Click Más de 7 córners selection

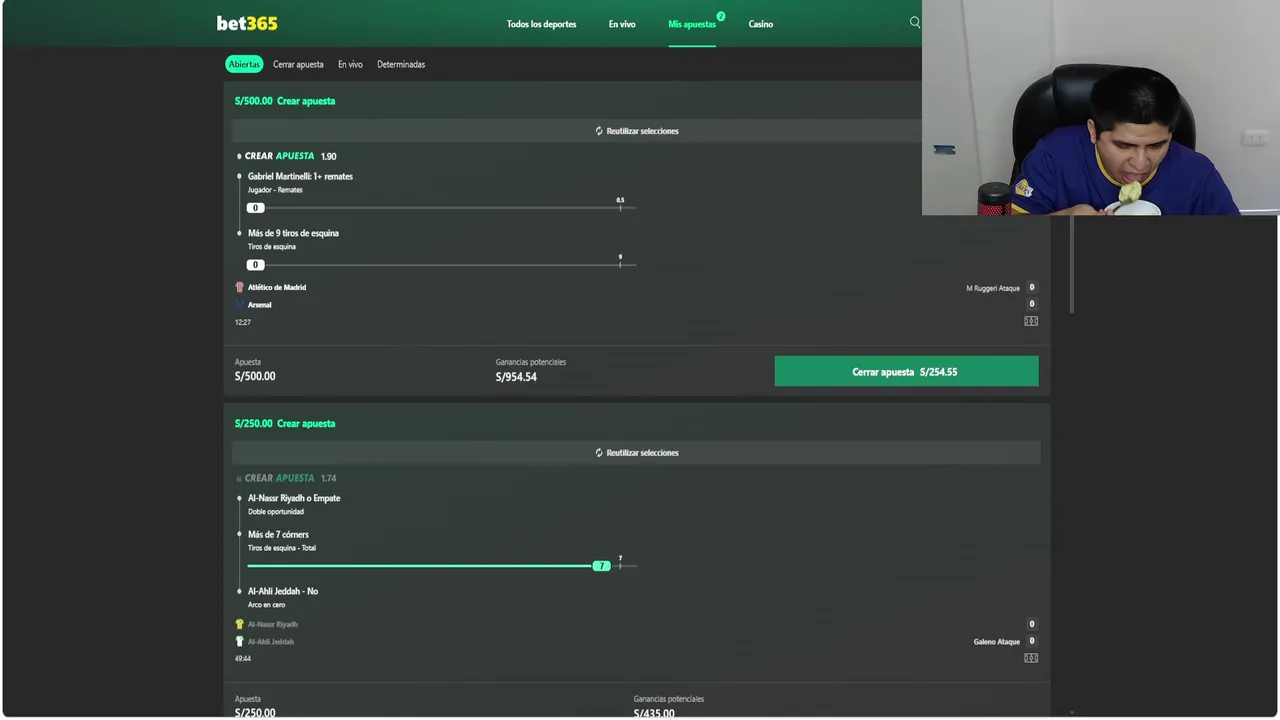278,534
